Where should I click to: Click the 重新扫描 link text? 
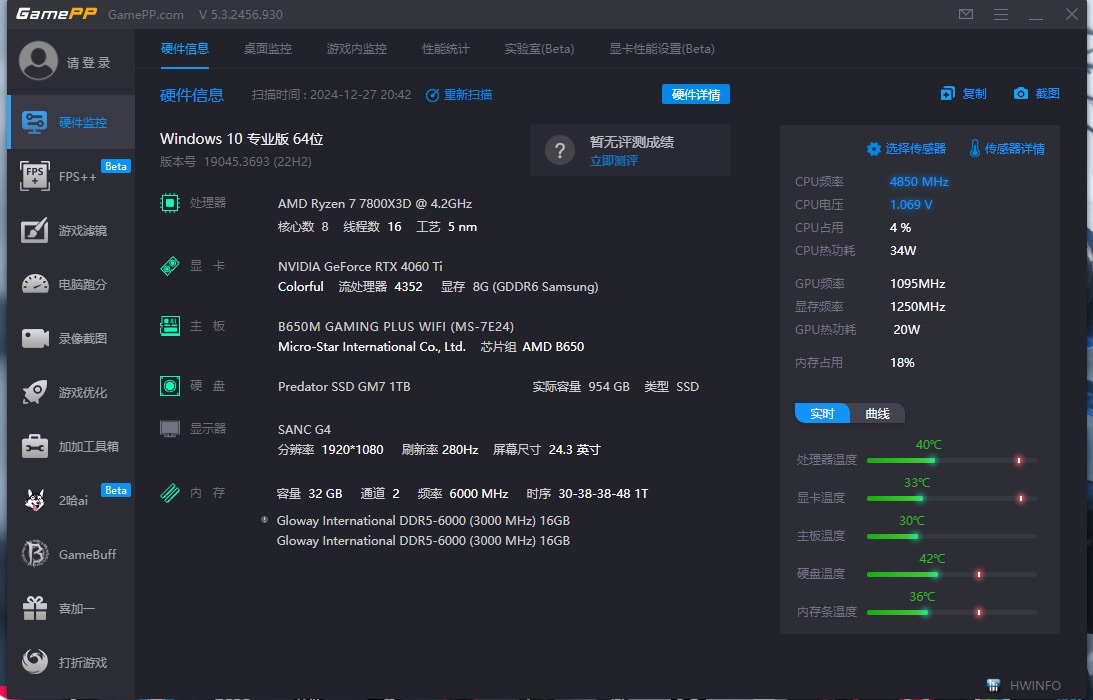[x=468, y=95]
